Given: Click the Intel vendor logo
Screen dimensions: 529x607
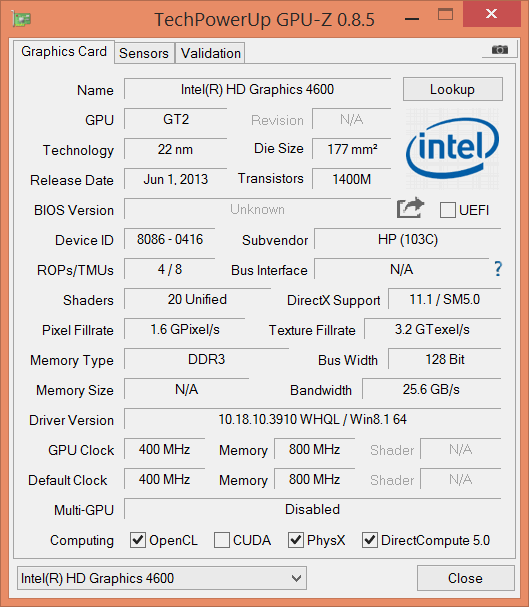Looking at the screenshot, I should (x=452, y=149).
